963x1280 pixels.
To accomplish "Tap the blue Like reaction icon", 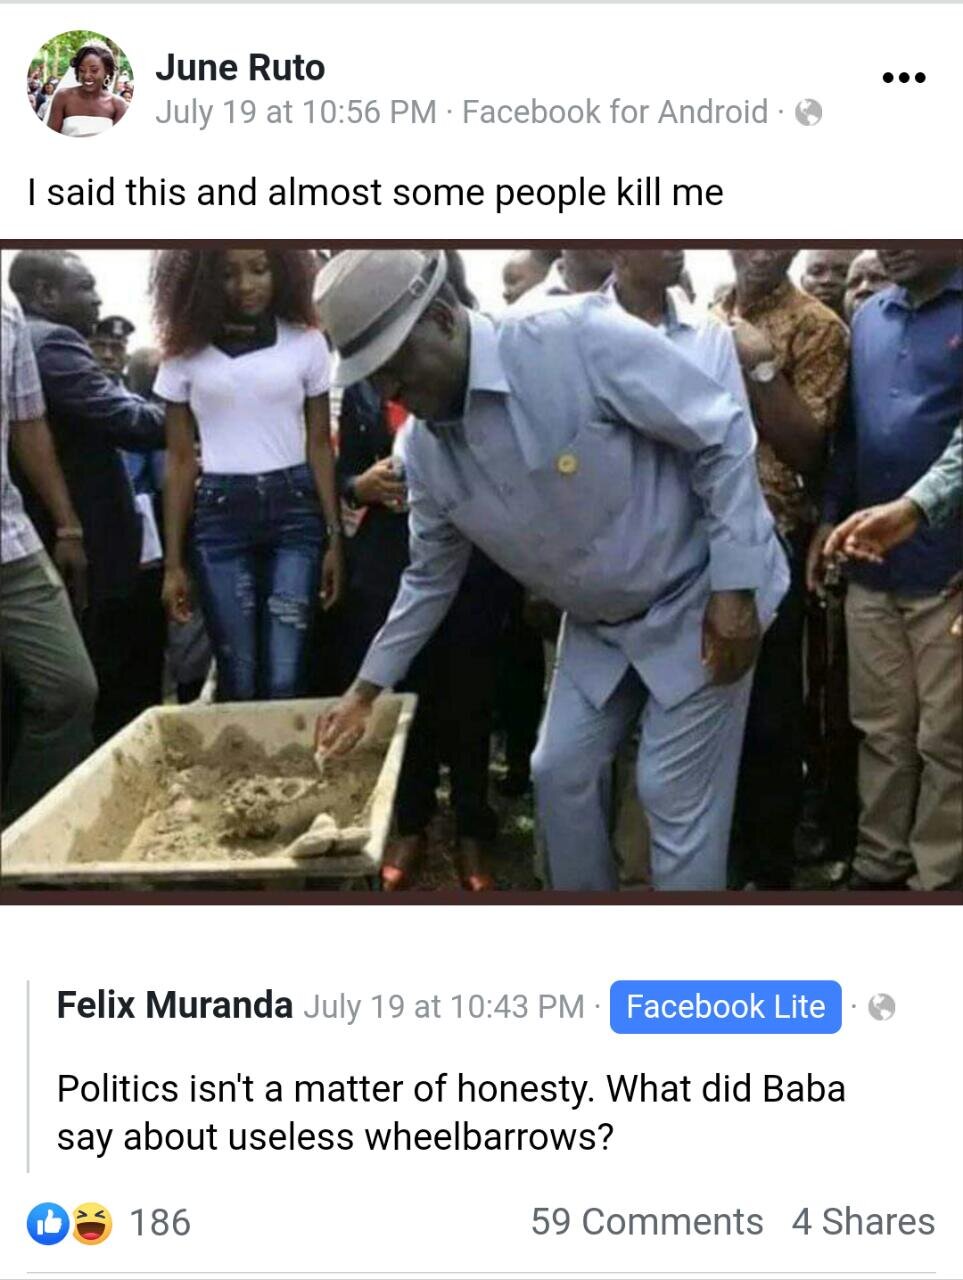I will tap(47, 1223).
